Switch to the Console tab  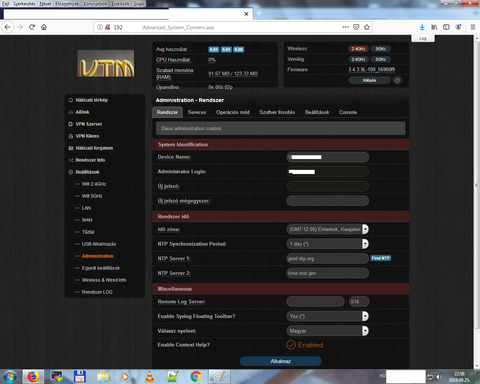coord(348,112)
